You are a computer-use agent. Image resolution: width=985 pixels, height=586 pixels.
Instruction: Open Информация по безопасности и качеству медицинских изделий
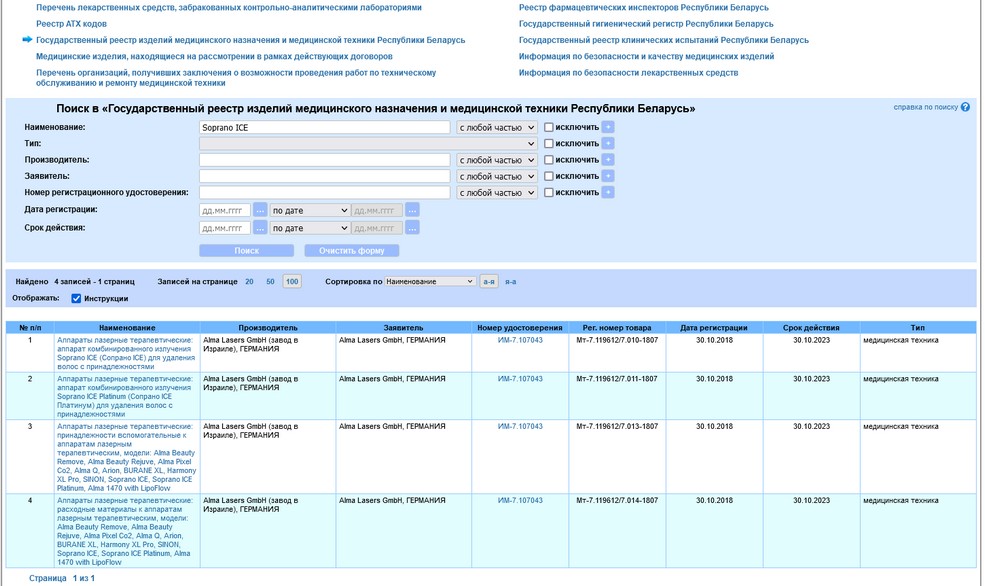(x=646, y=57)
